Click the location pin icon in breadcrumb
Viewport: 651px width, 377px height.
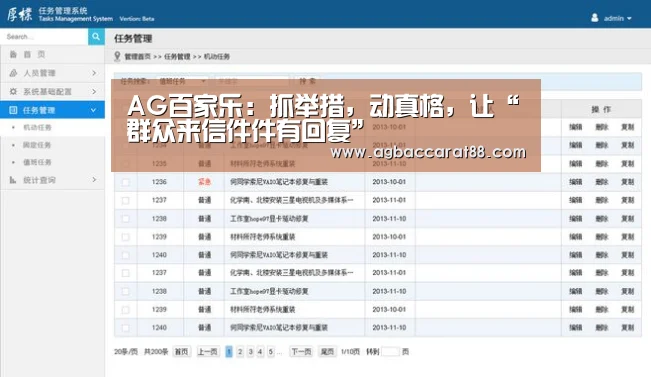click(x=117, y=56)
